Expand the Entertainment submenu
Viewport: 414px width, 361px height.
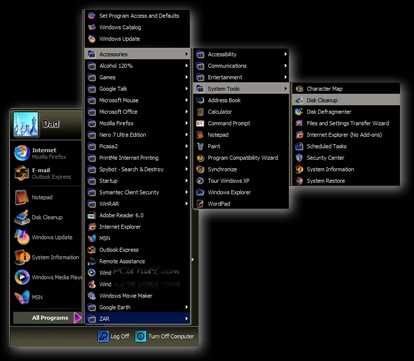click(241, 77)
